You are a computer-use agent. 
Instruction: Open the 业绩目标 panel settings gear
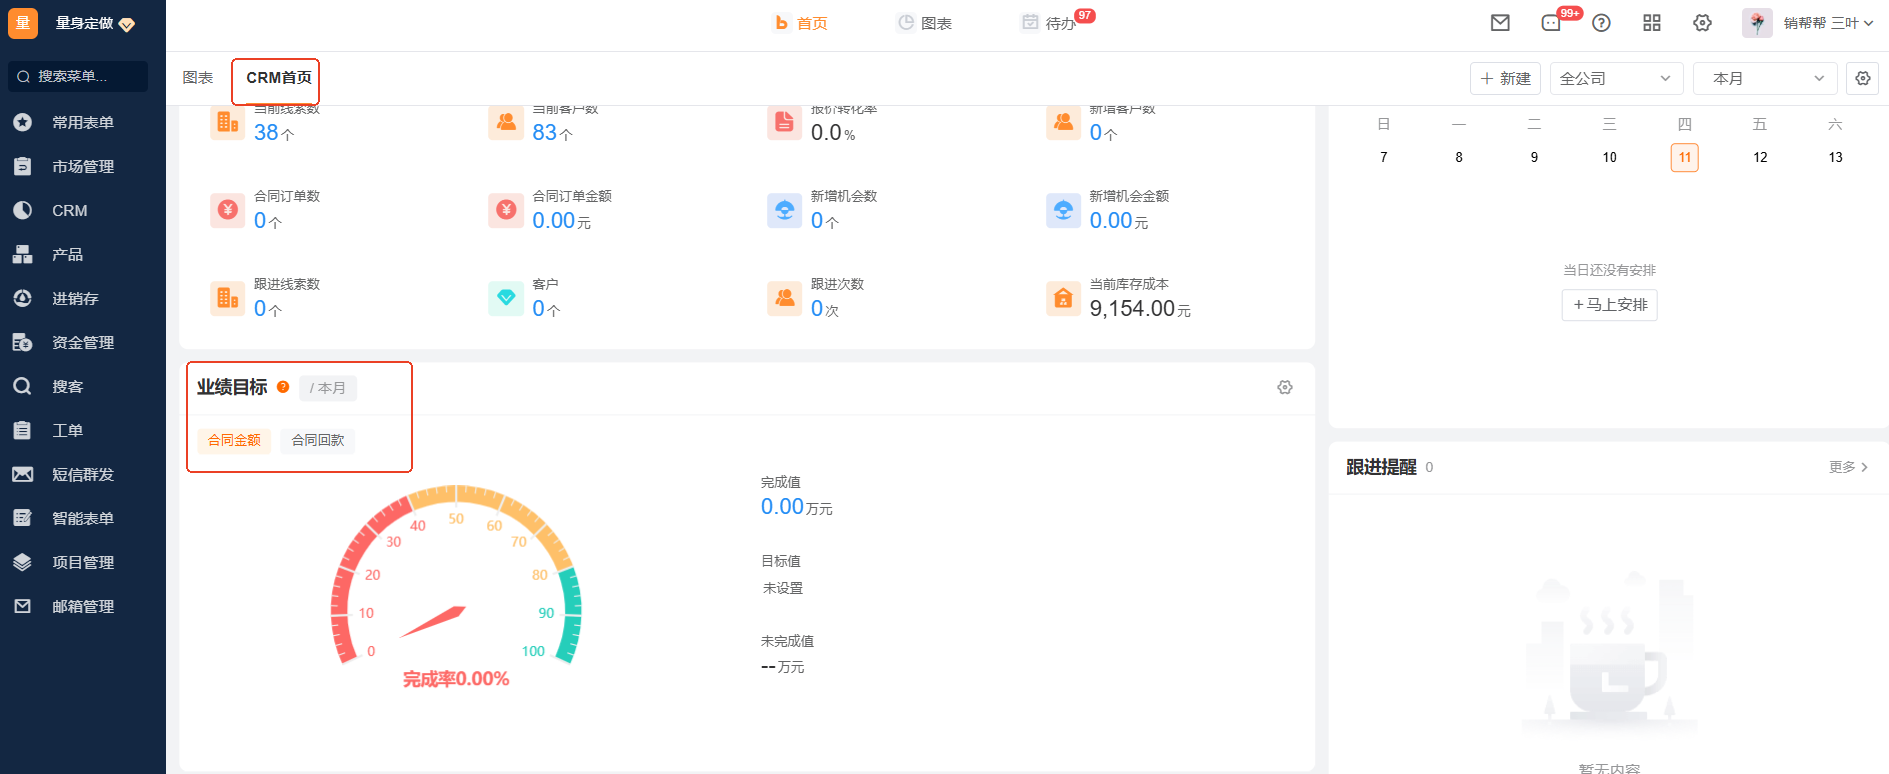1285,387
